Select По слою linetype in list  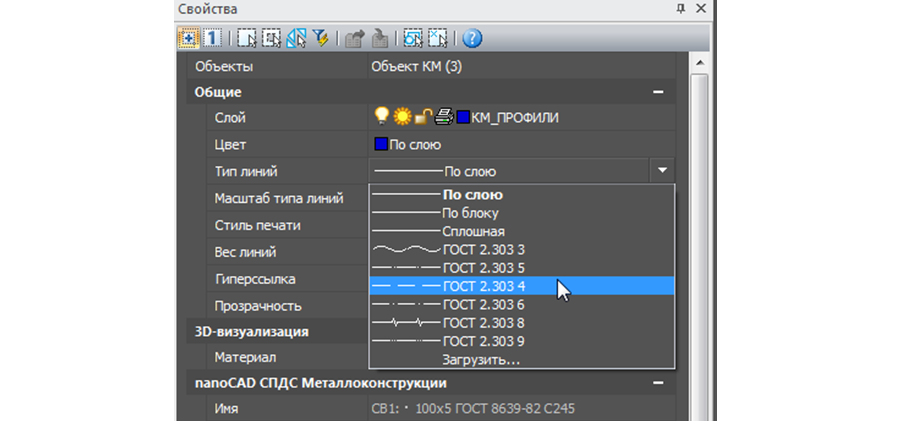click(522, 194)
